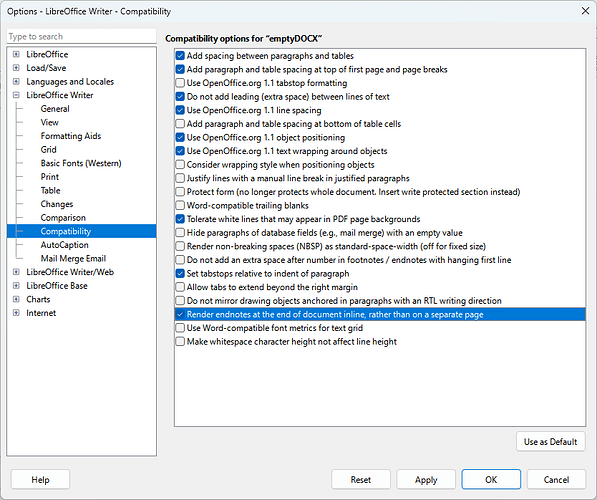597x500 pixels.
Task: Expand the Charts tree node
Action: pos(16,299)
